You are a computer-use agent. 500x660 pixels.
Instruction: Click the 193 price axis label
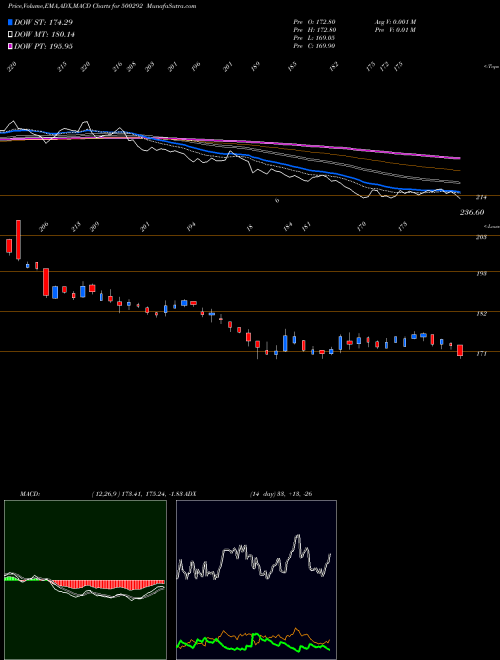click(x=481, y=274)
